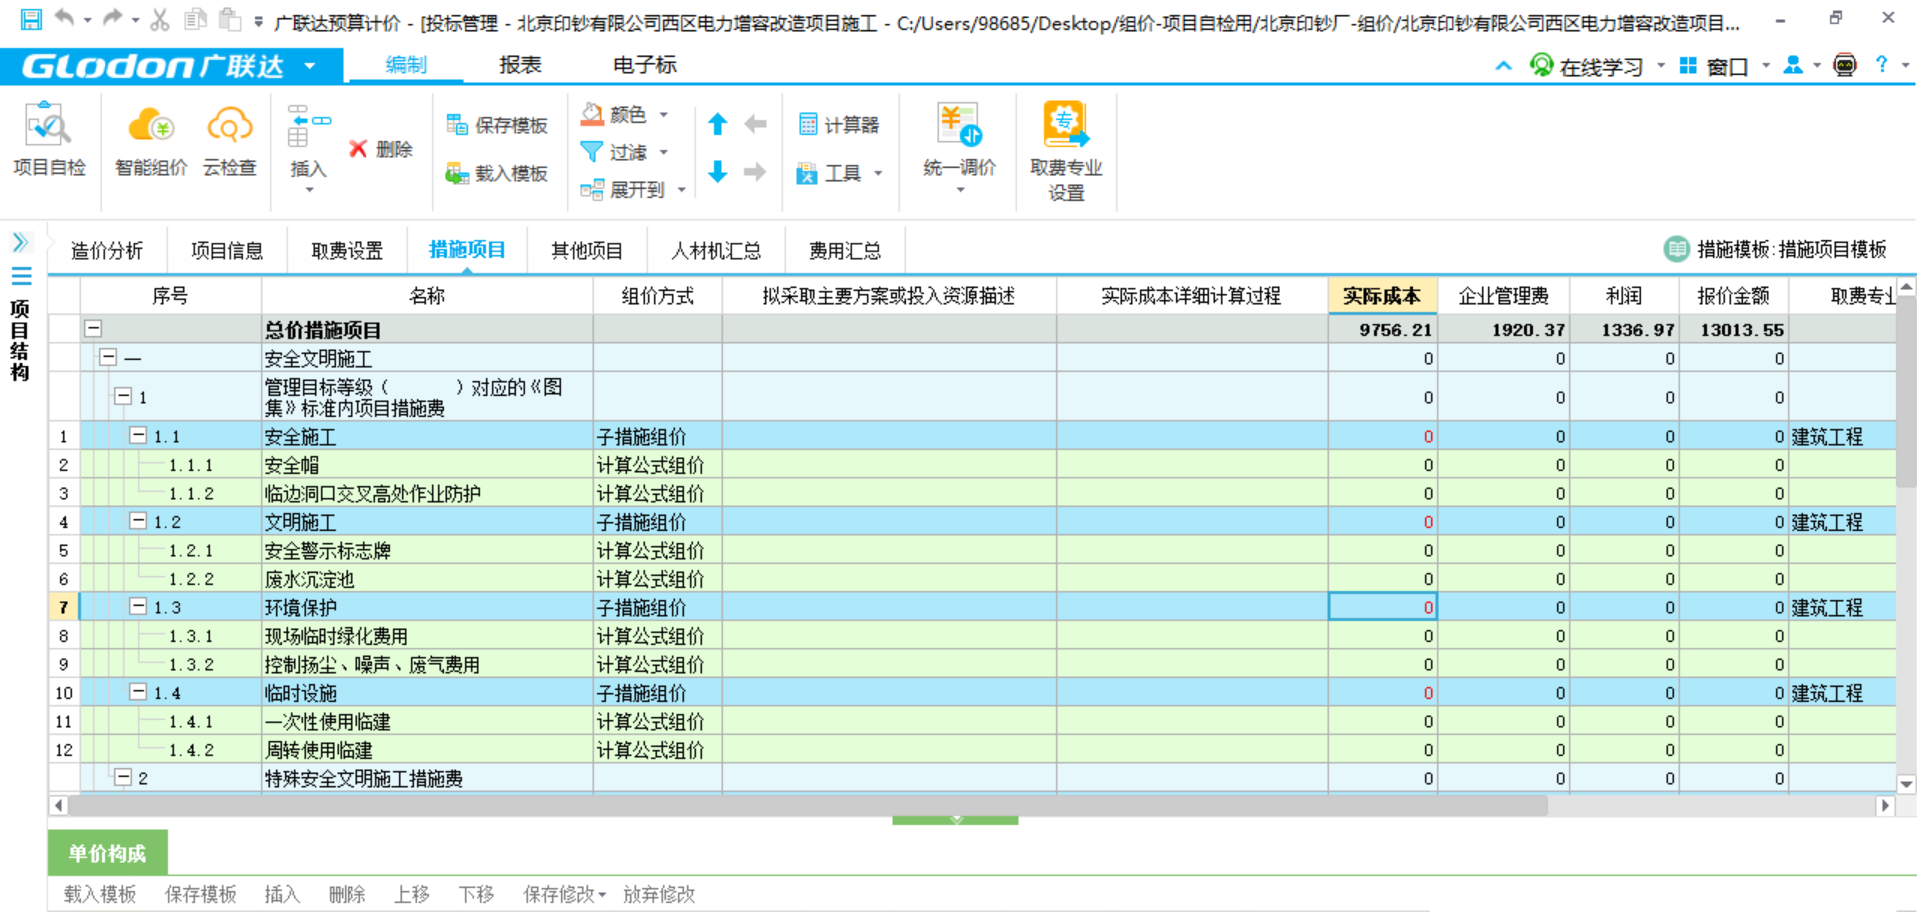Click 保存模板 save template
The width and height of the screenshot is (1917, 912).
(x=497, y=125)
